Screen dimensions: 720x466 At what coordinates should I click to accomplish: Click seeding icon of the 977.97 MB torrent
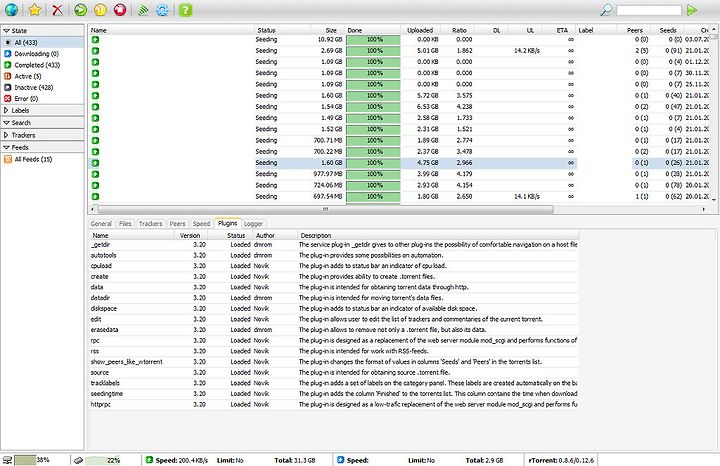click(x=96, y=174)
